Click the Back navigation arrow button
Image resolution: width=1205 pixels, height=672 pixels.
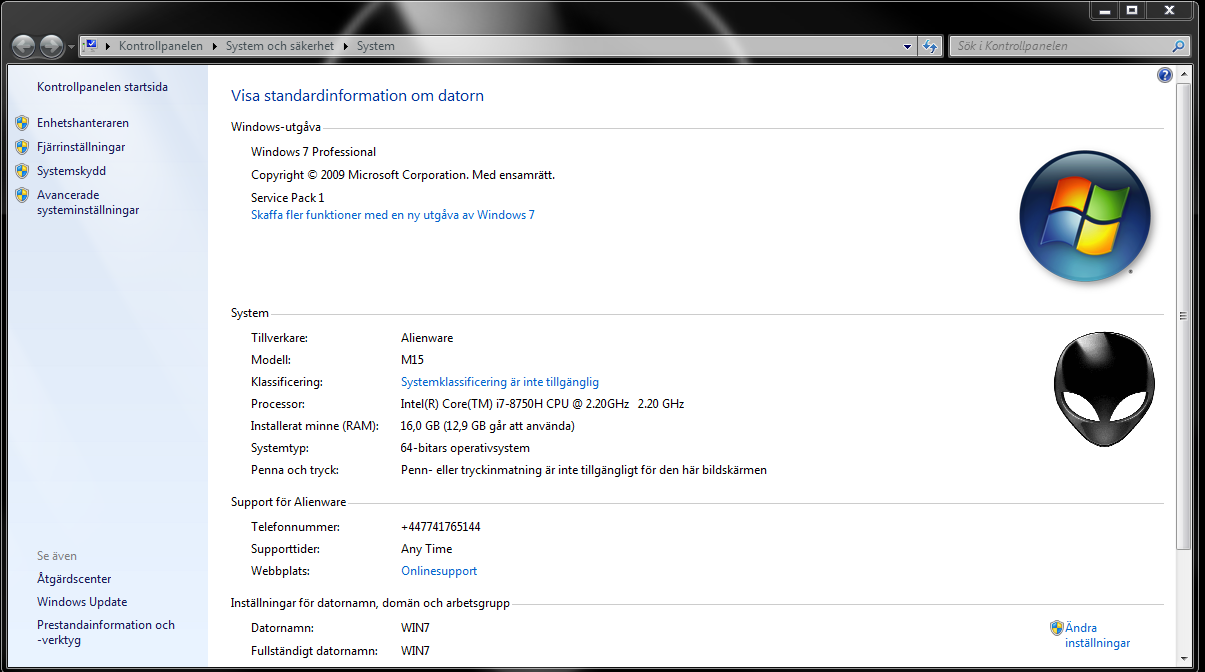[x=24, y=46]
